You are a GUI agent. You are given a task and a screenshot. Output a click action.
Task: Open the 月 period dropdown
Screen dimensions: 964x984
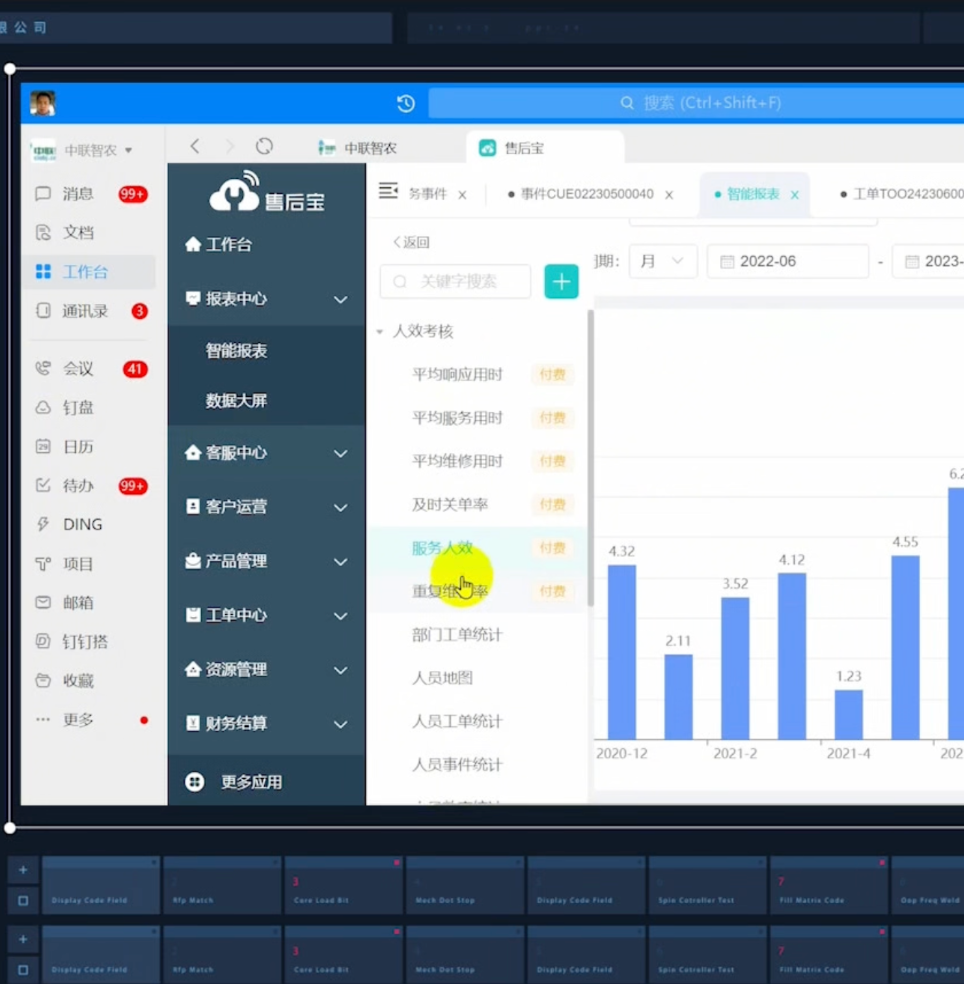663,261
